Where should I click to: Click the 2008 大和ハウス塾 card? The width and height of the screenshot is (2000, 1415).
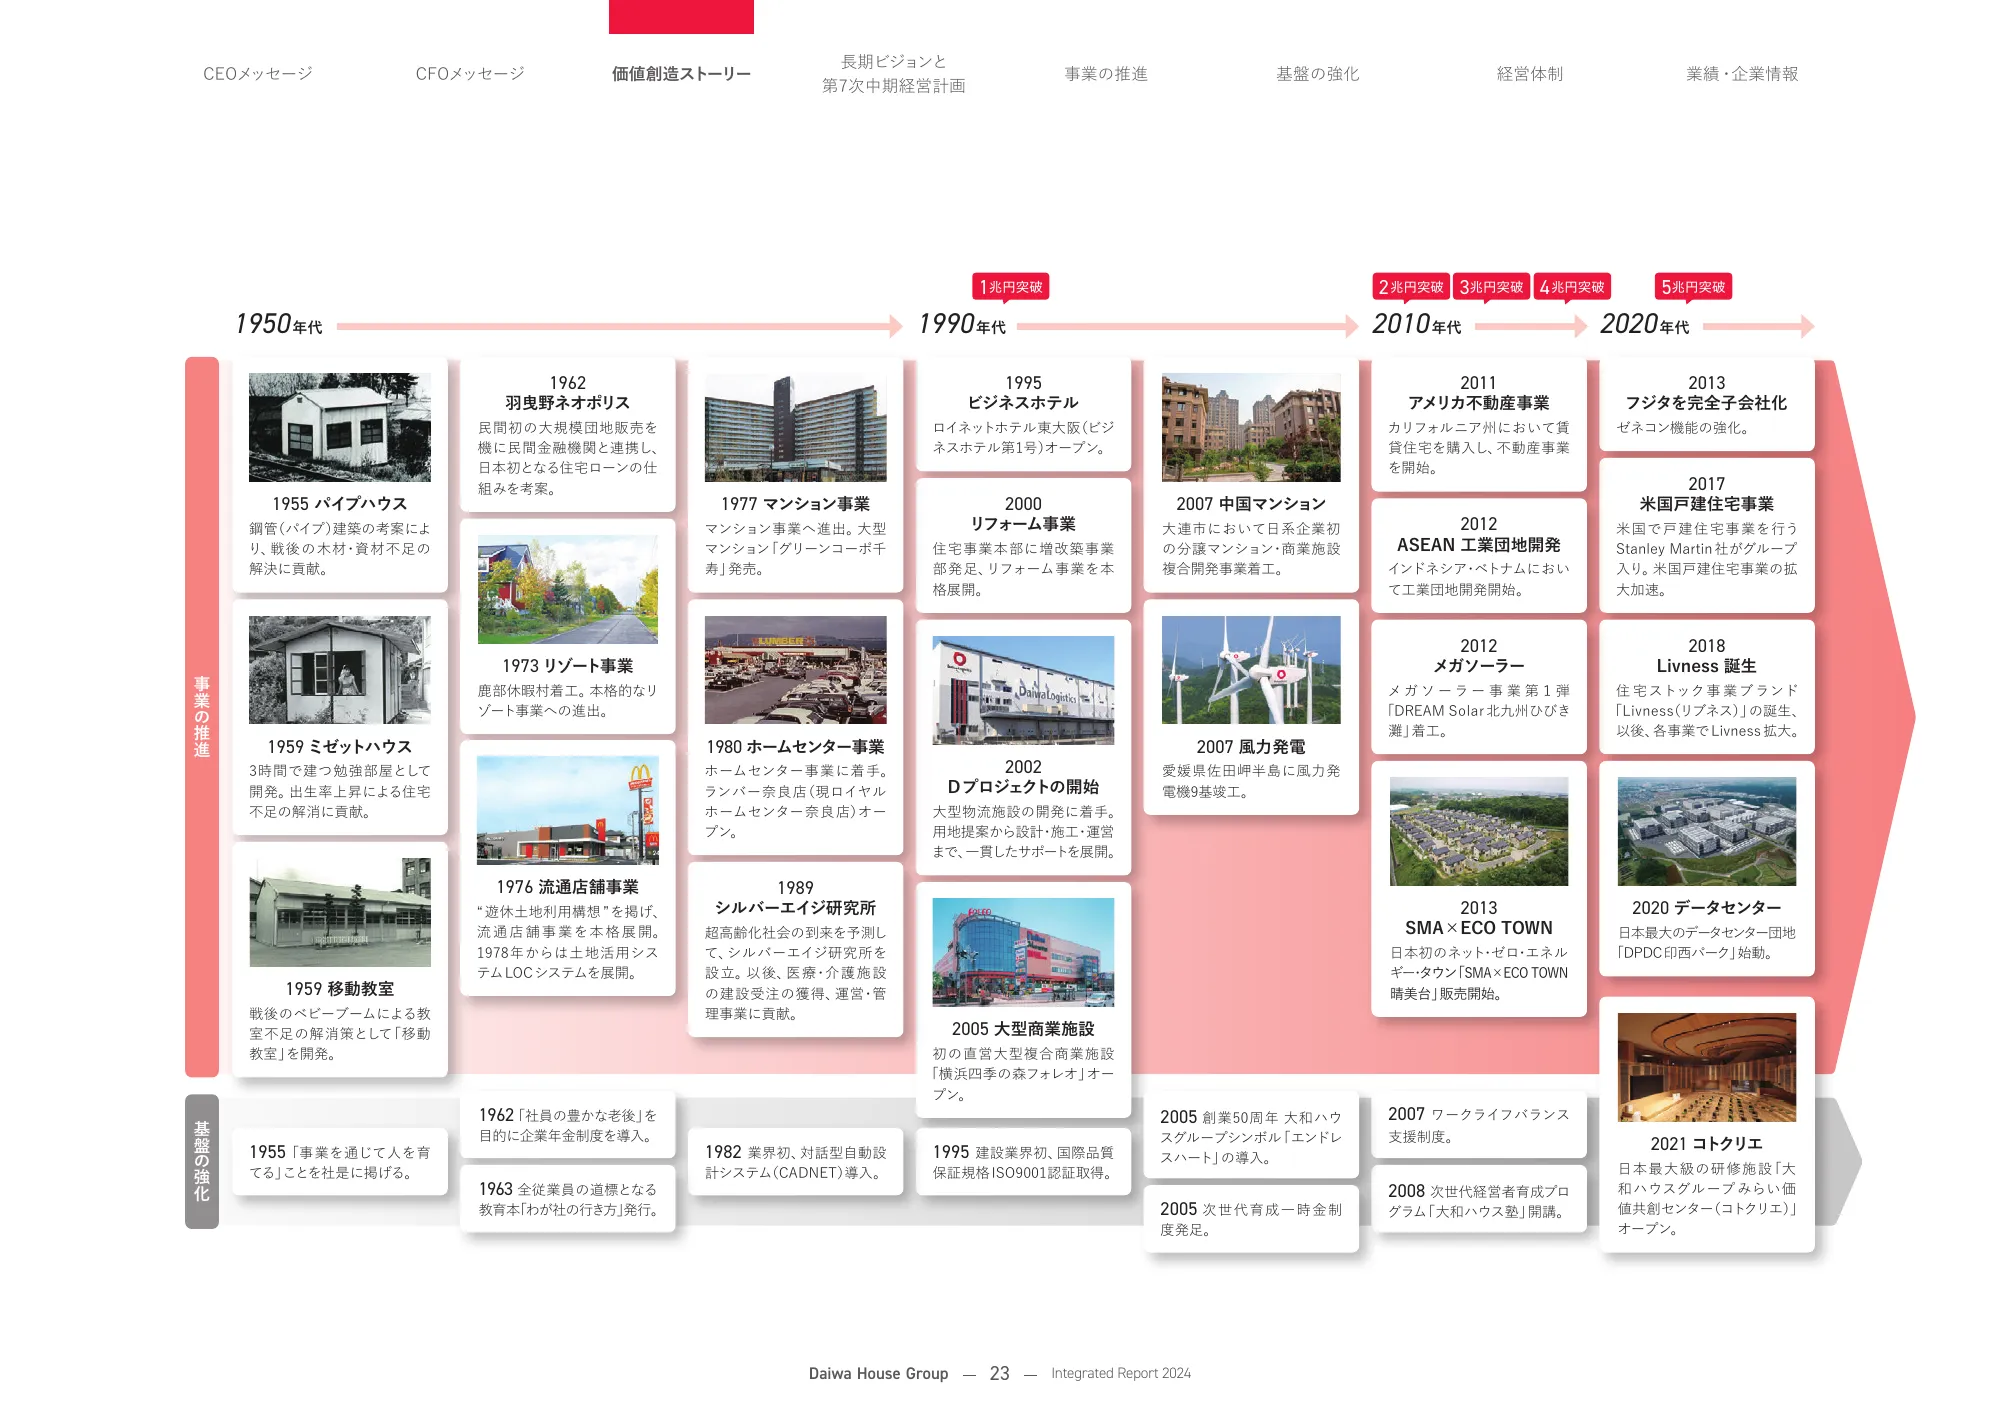tap(1479, 1200)
